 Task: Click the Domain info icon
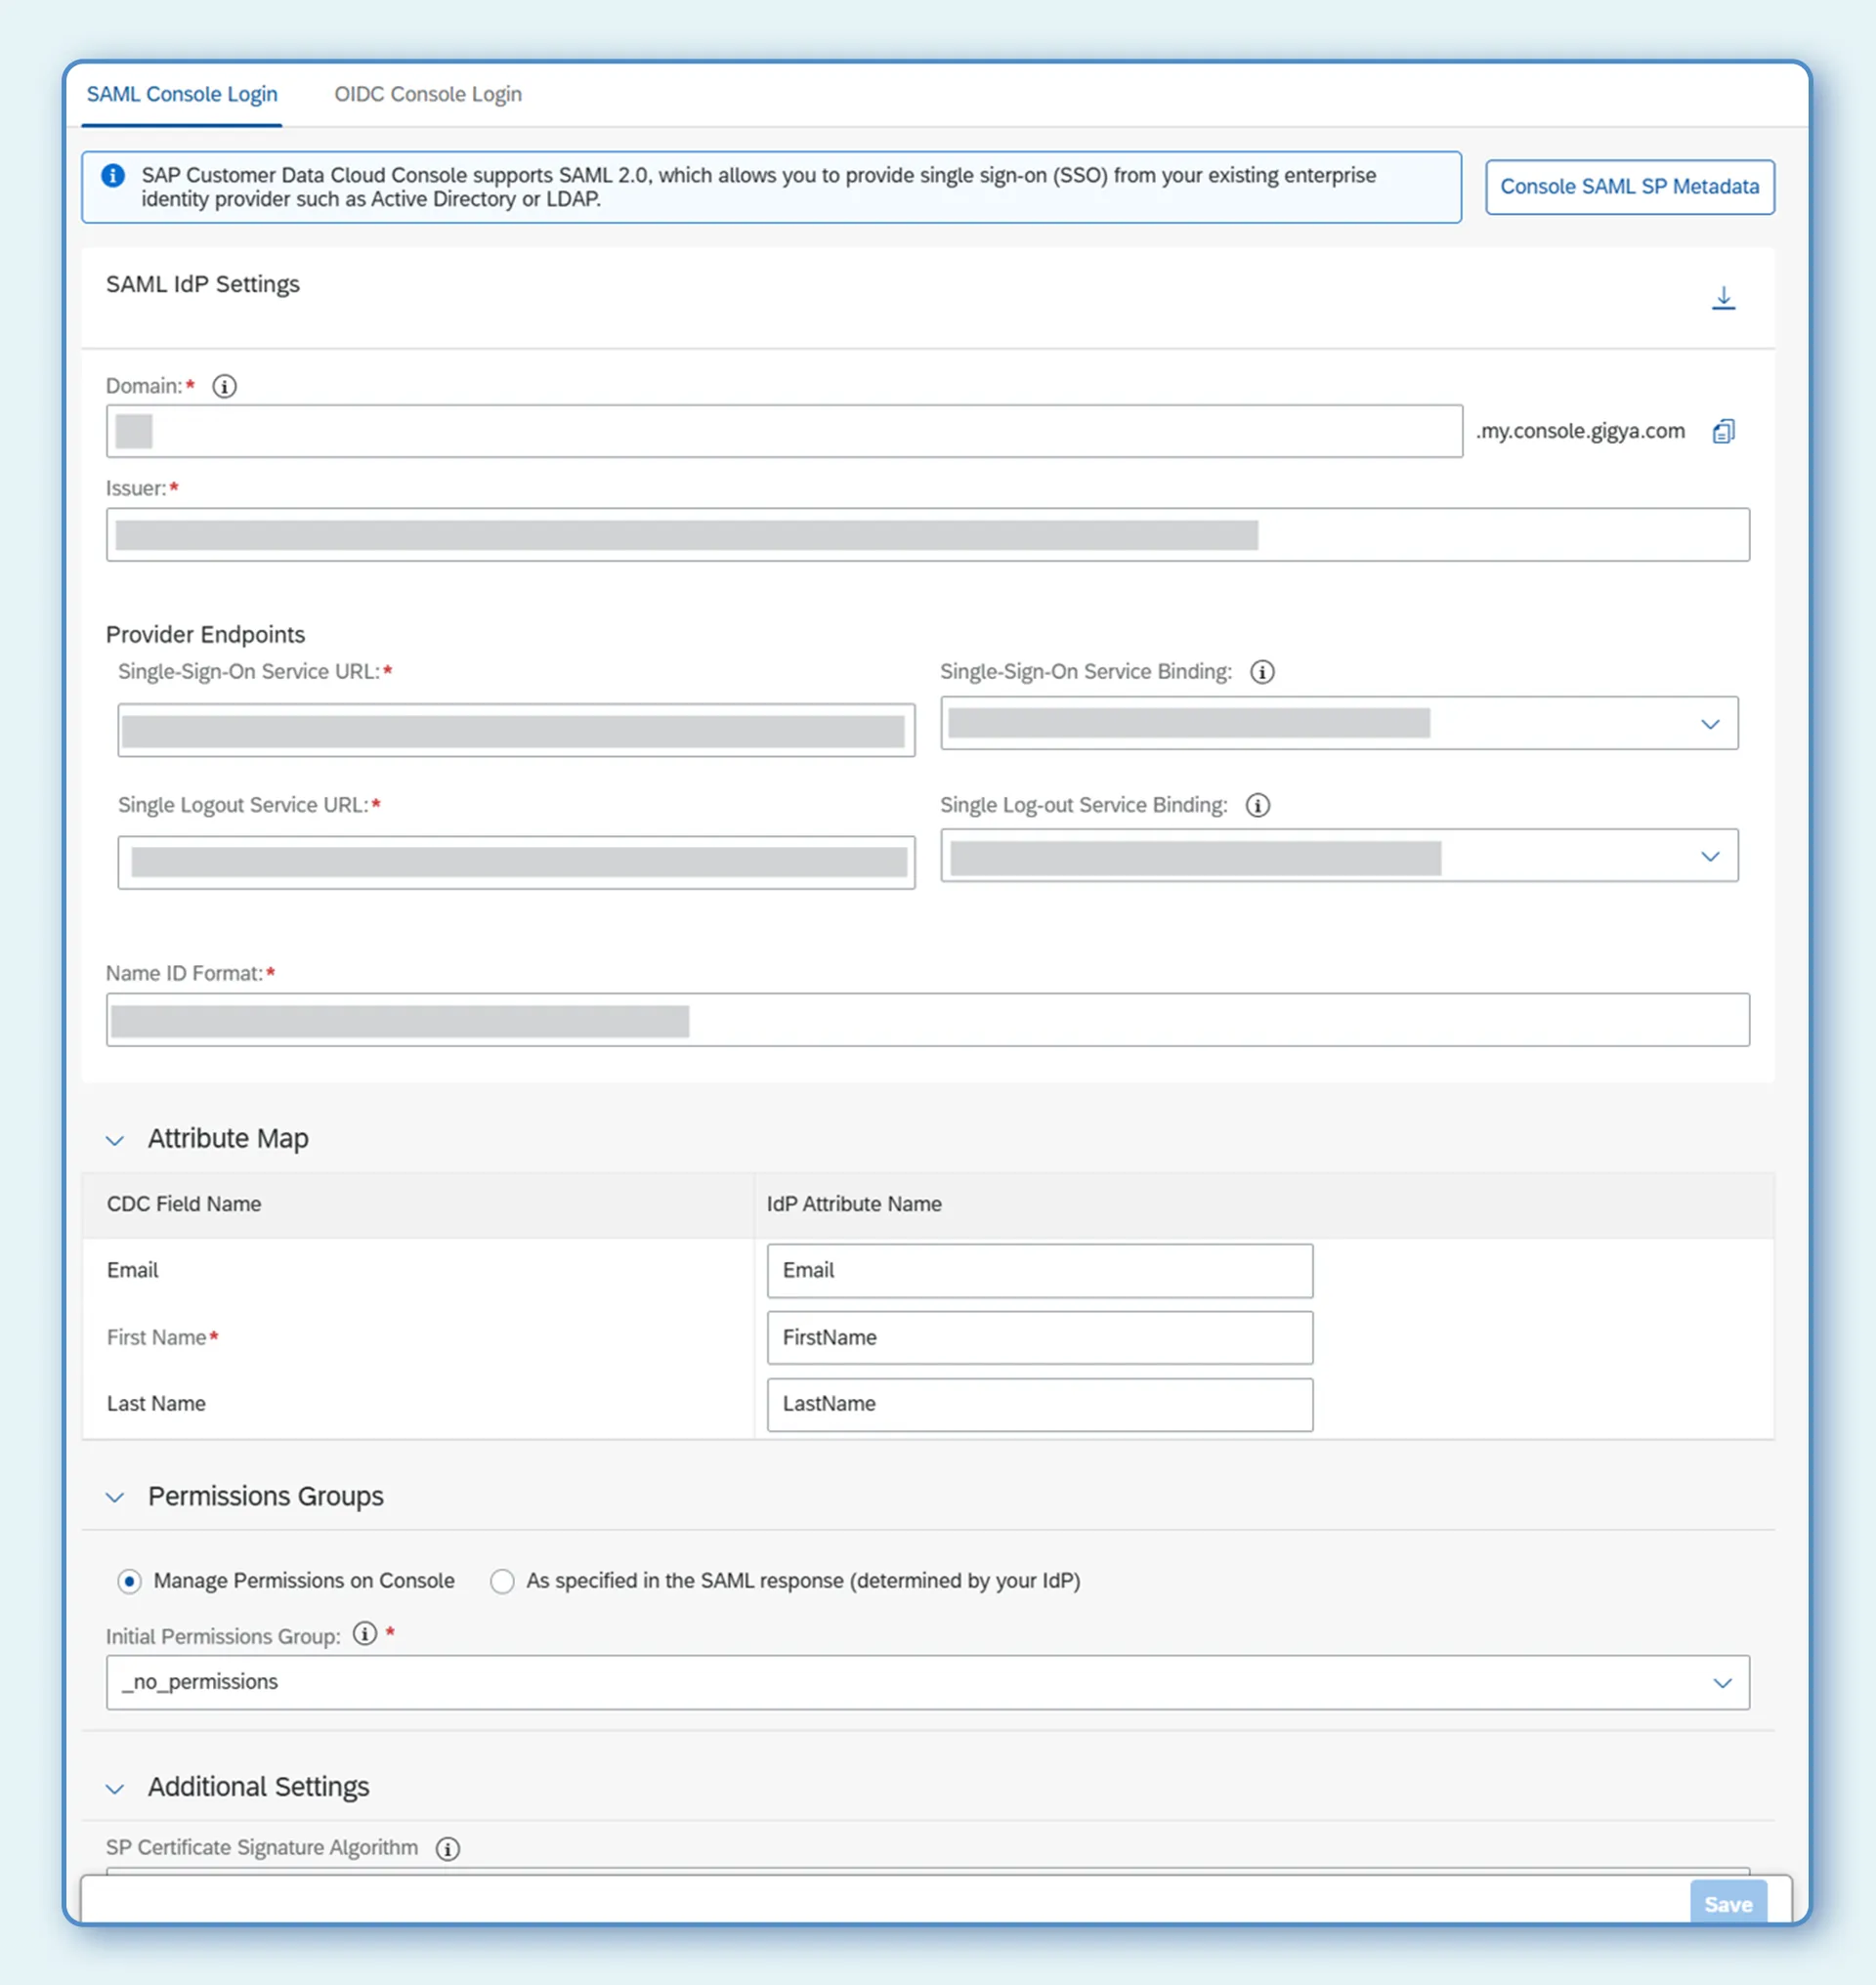(225, 386)
